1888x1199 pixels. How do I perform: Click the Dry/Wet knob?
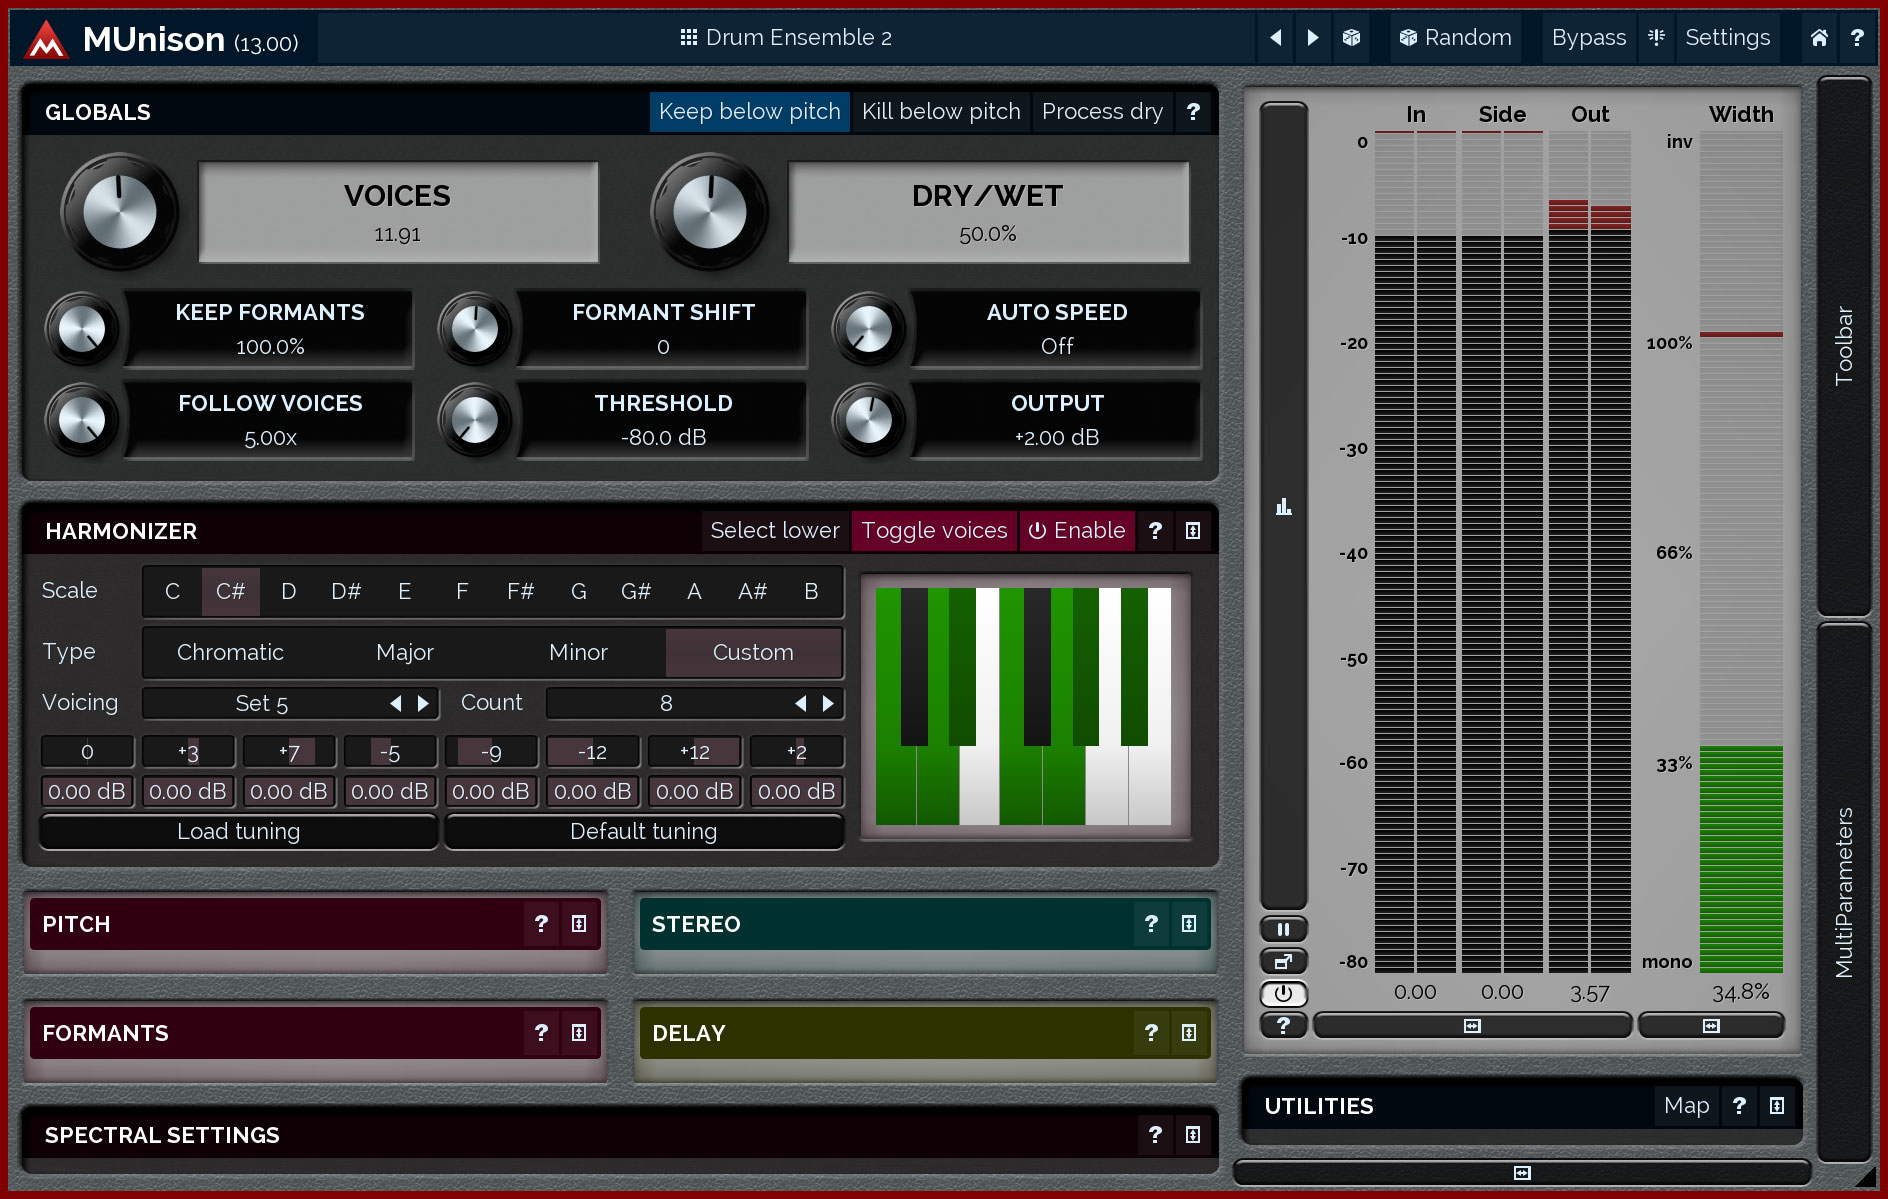[x=709, y=212]
